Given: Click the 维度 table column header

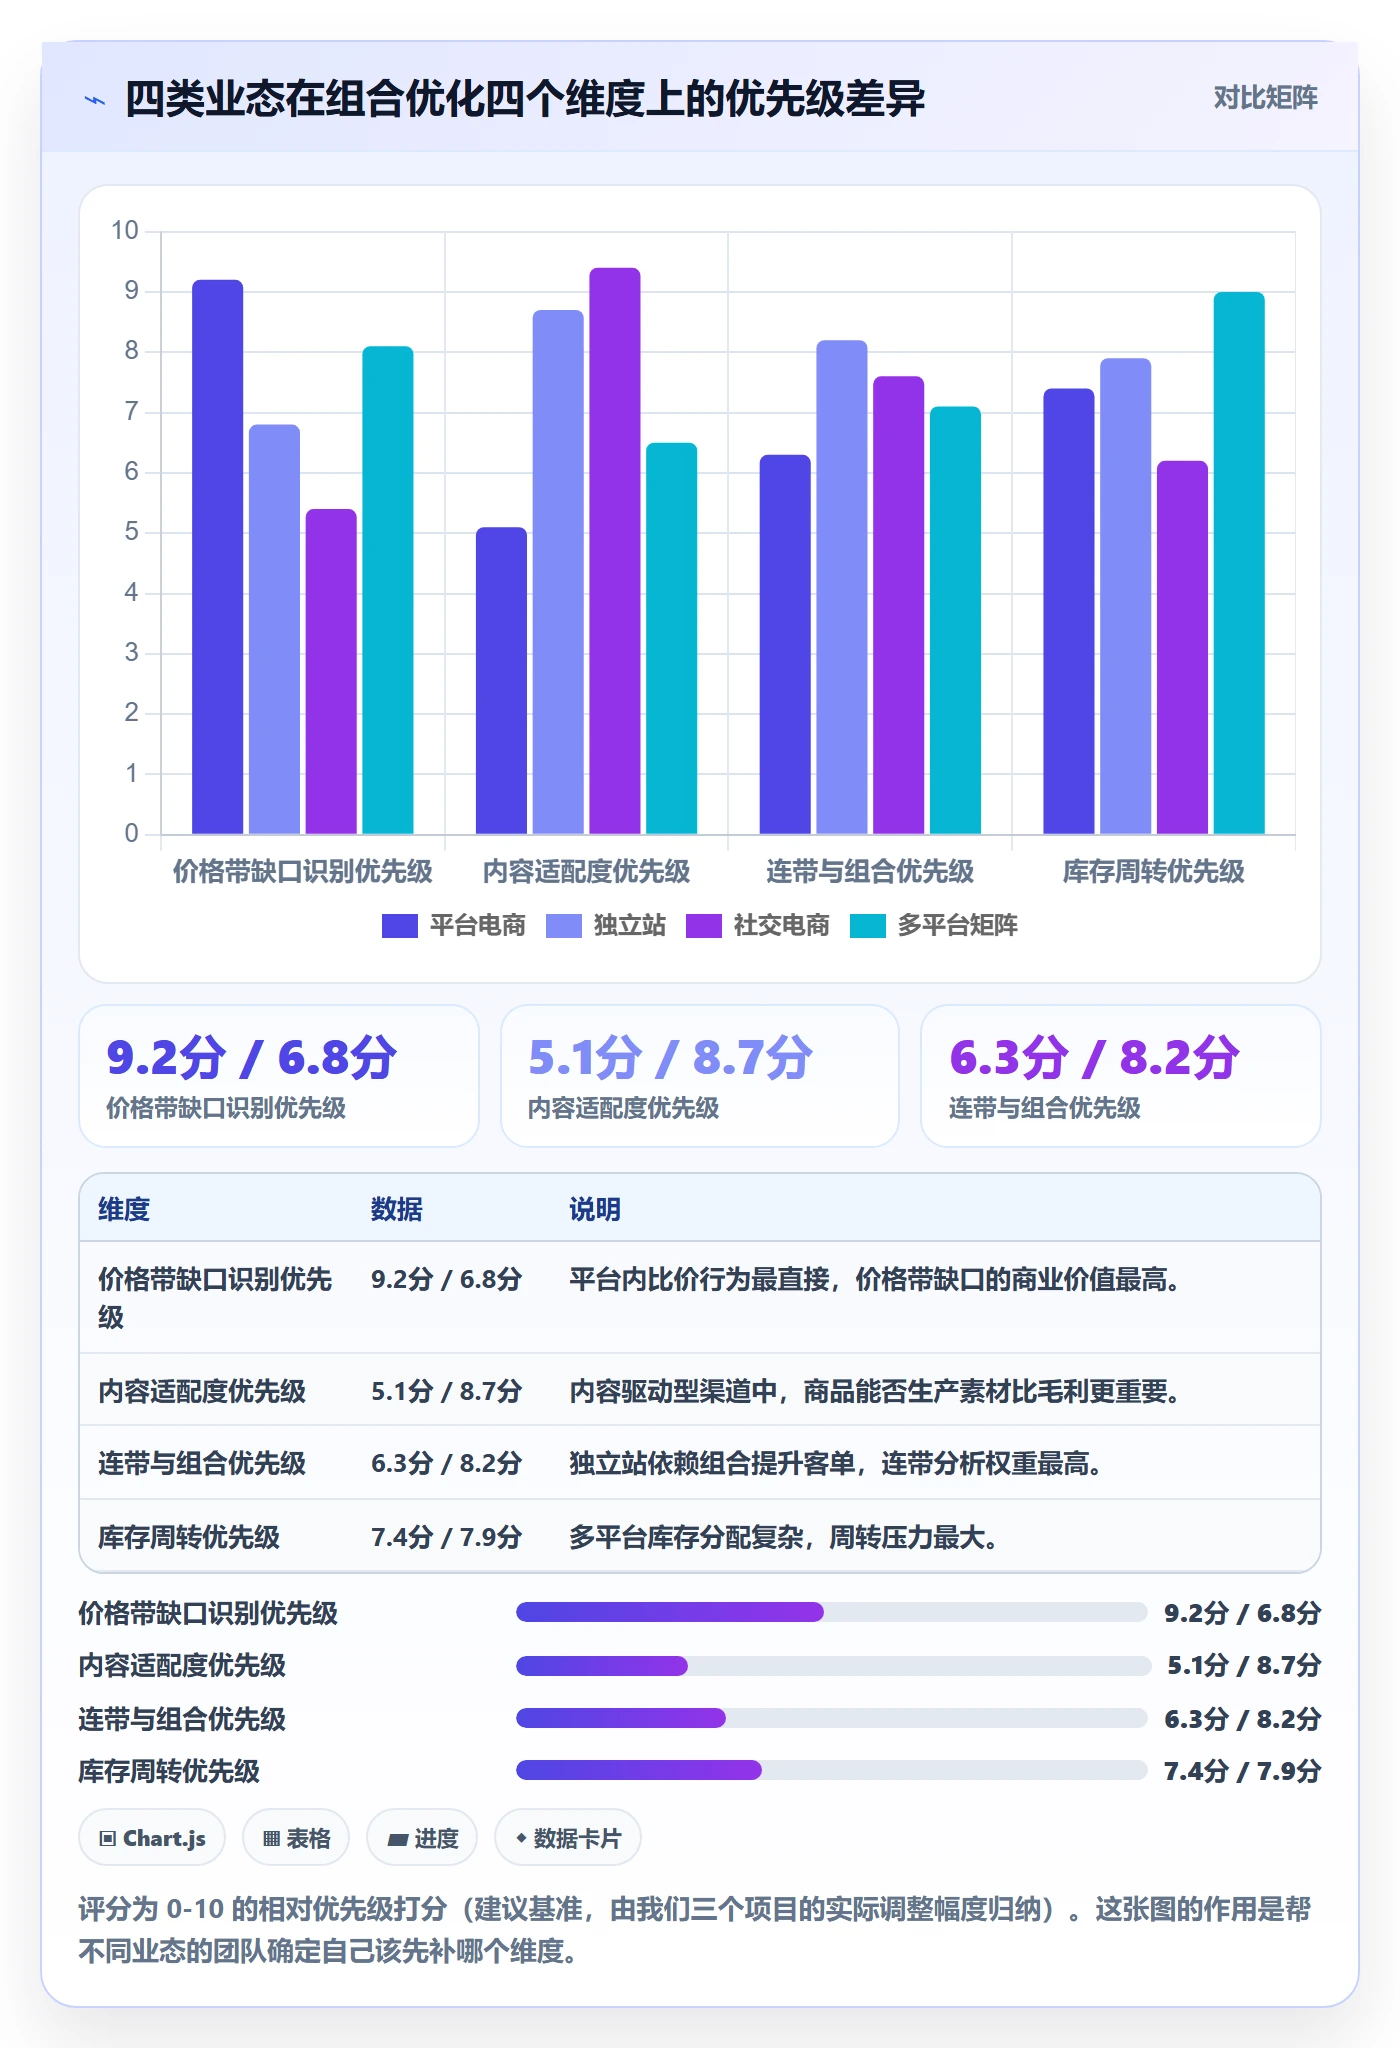Looking at the screenshot, I should coord(124,1209).
